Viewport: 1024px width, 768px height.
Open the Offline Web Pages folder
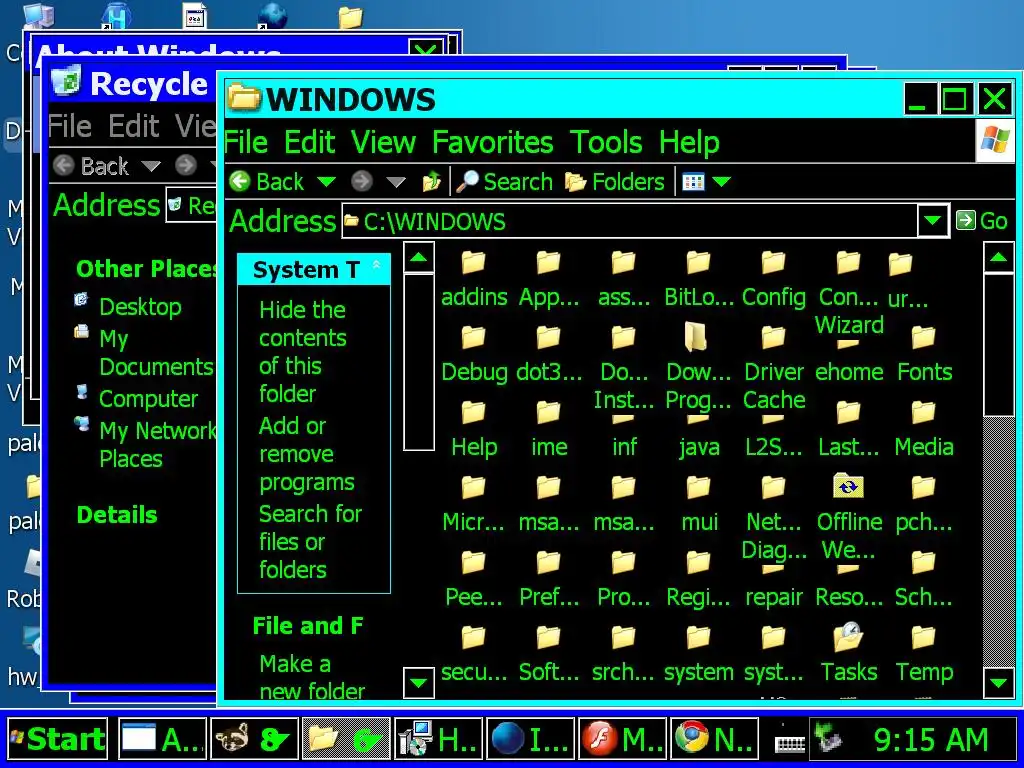849,517
